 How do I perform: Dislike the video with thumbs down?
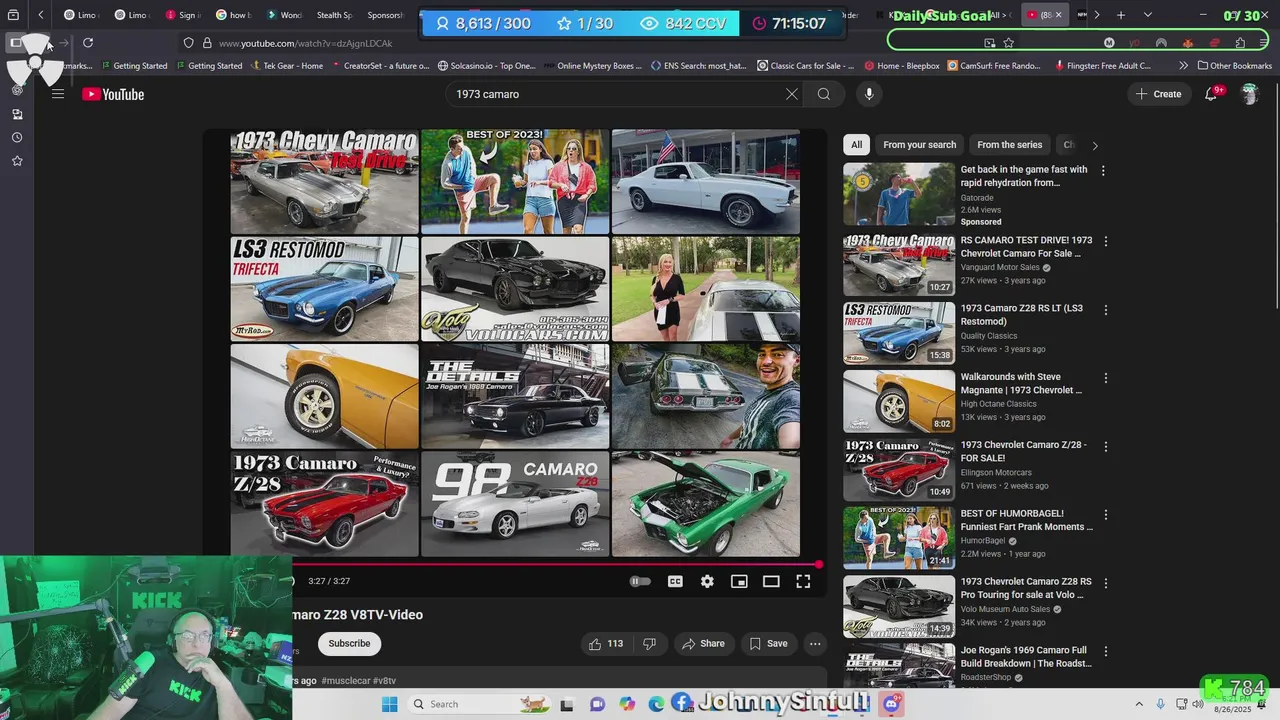coord(649,644)
